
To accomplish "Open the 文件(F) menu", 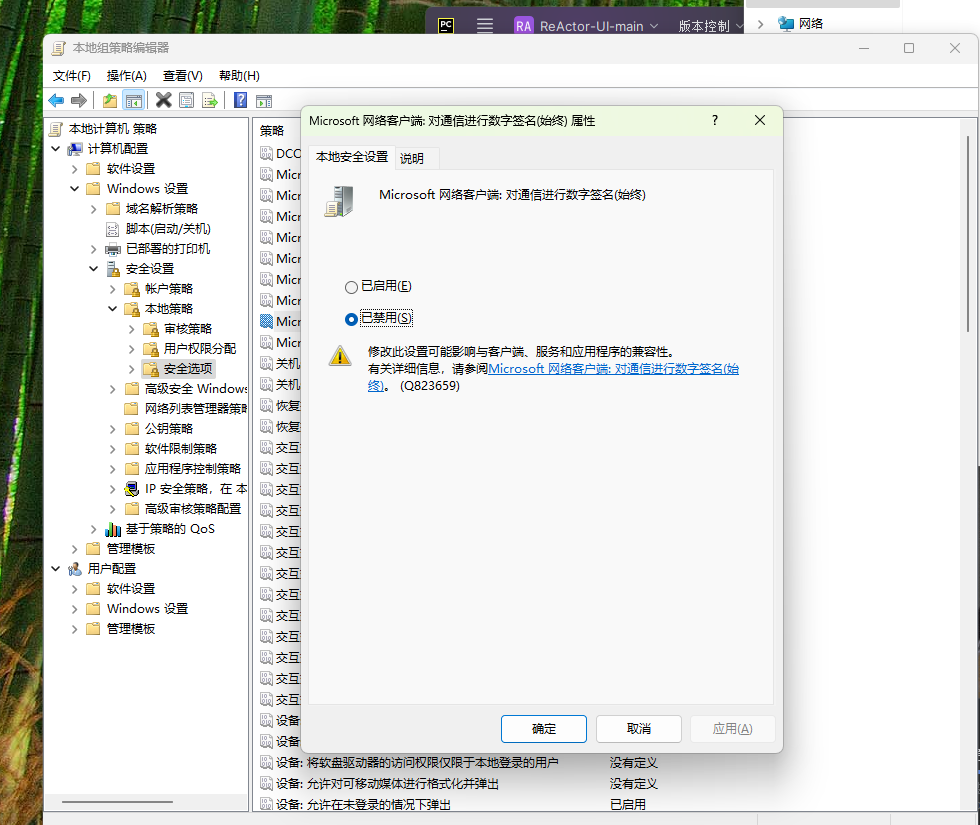I will coord(71,76).
